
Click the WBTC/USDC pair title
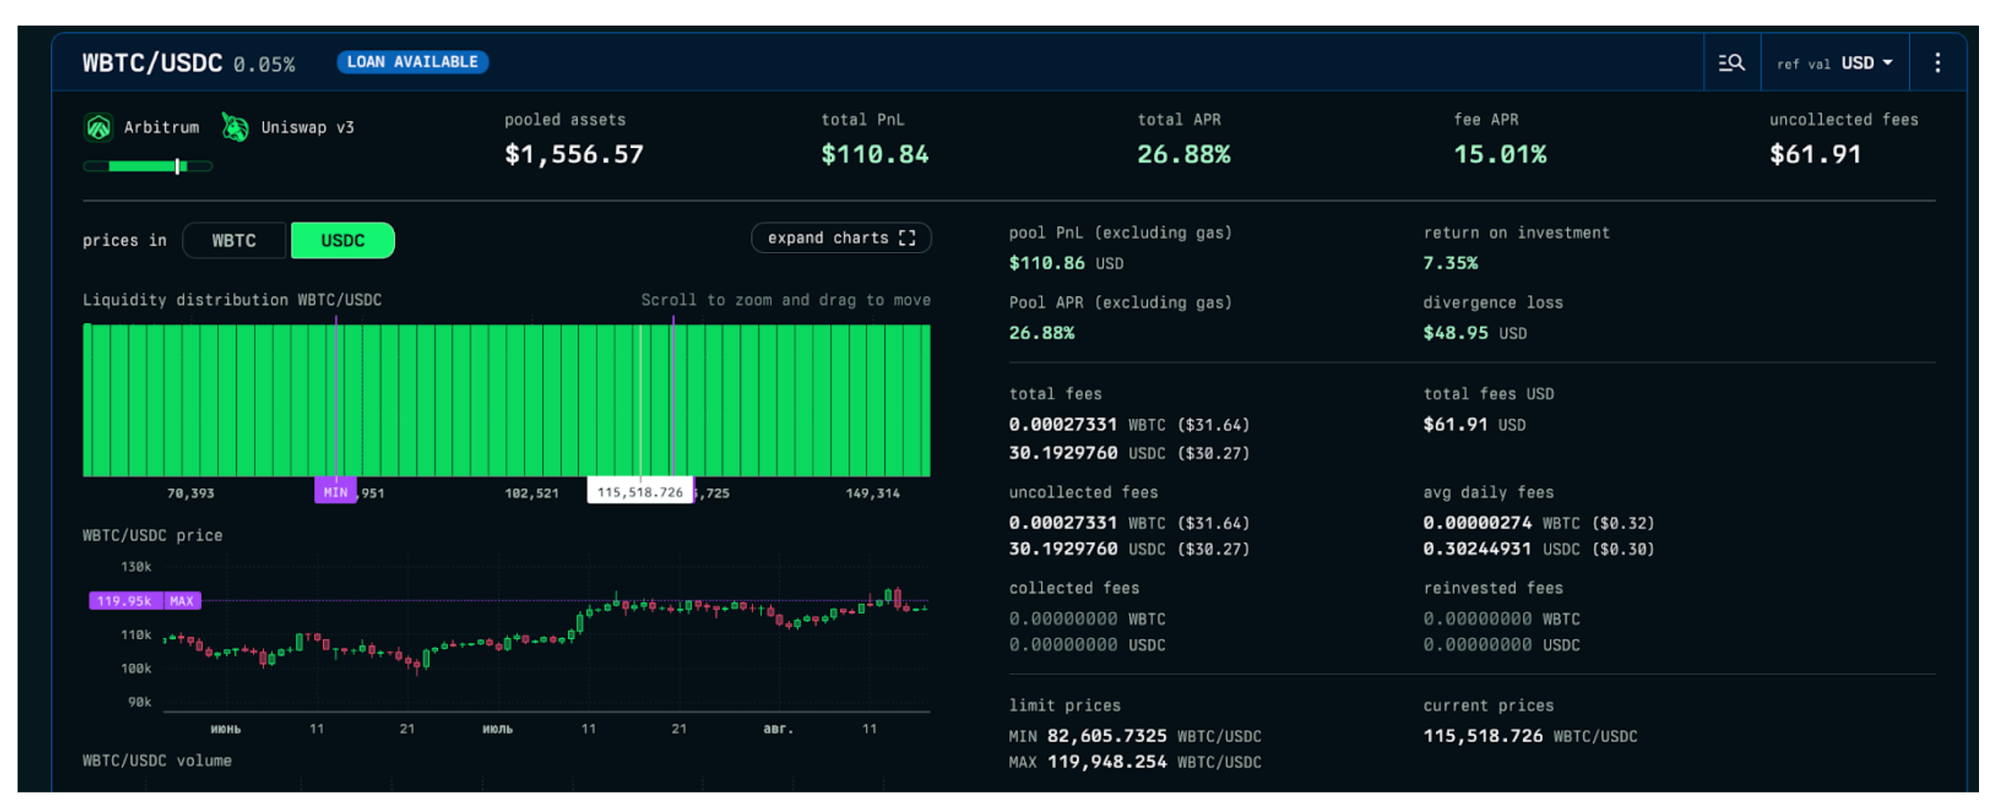(152, 63)
